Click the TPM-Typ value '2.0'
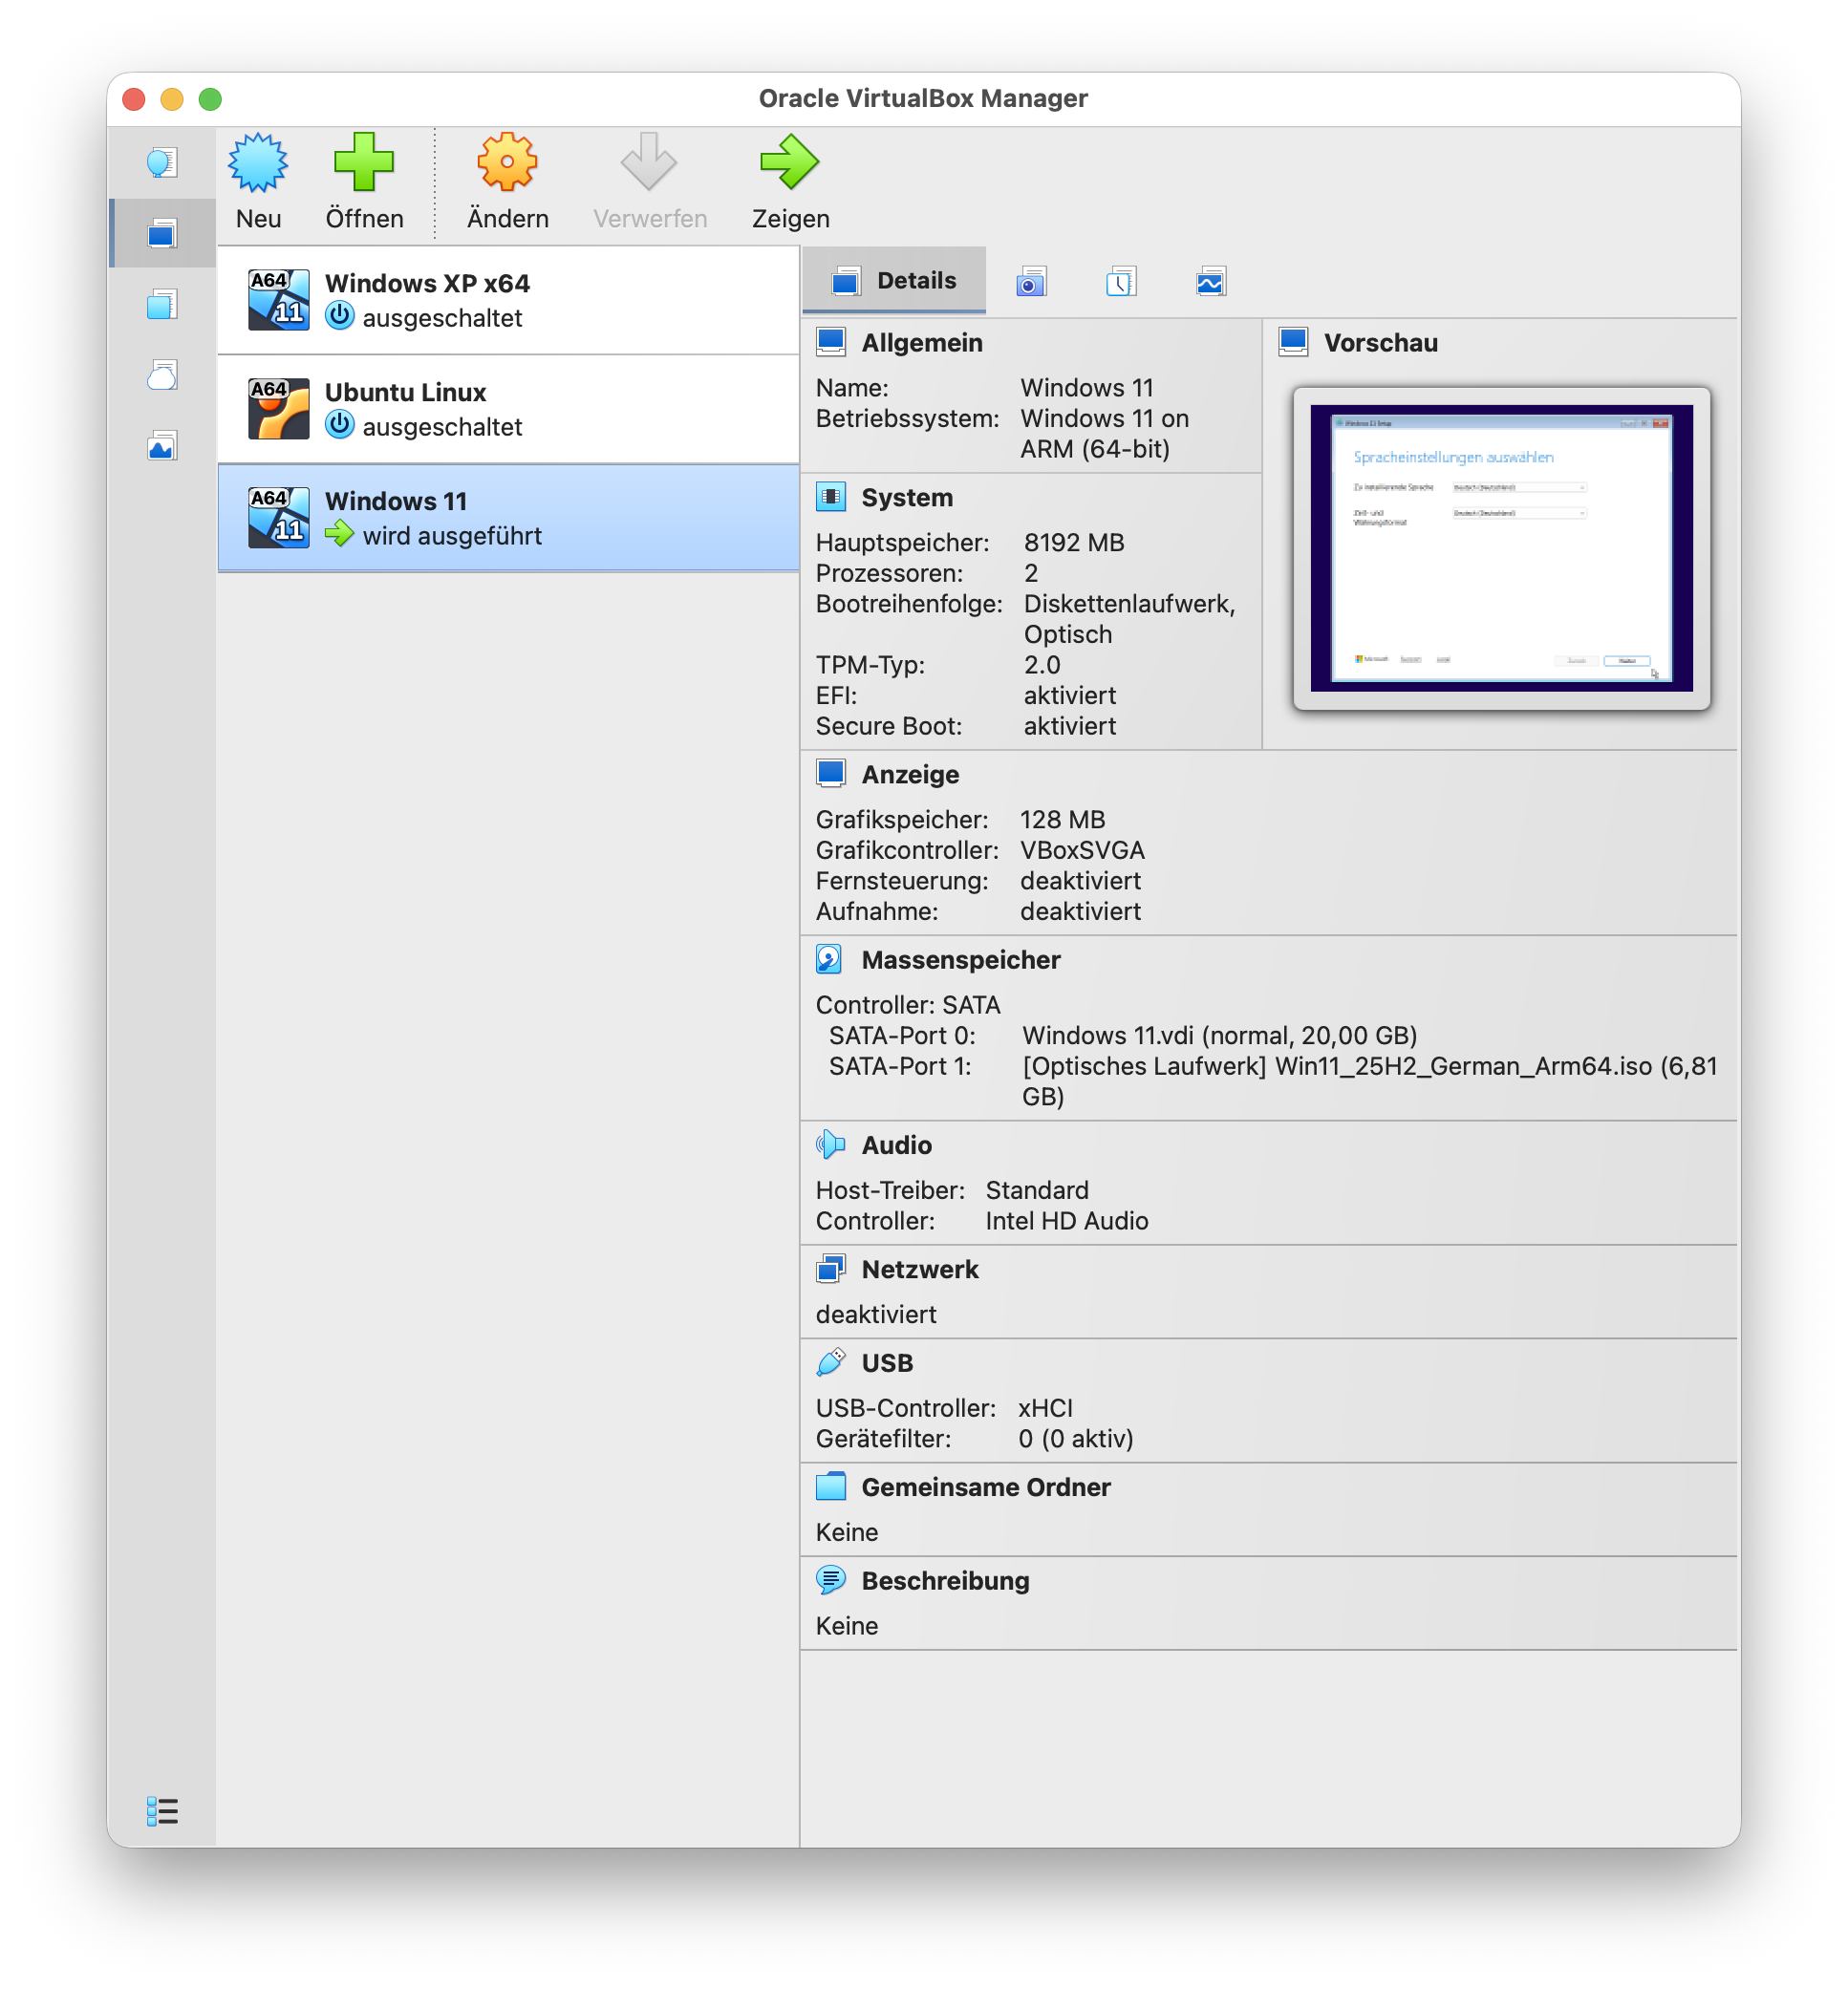Viewport: 1848px width, 1989px height. click(x=1042, y=665)
